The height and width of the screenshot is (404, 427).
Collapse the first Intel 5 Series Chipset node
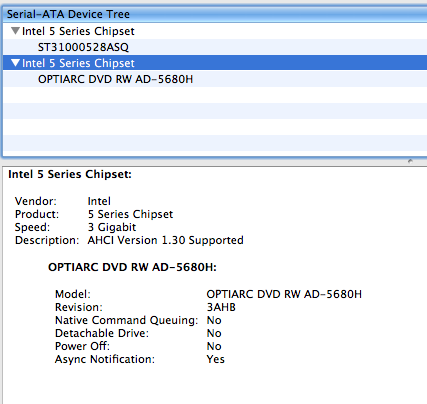15,31
